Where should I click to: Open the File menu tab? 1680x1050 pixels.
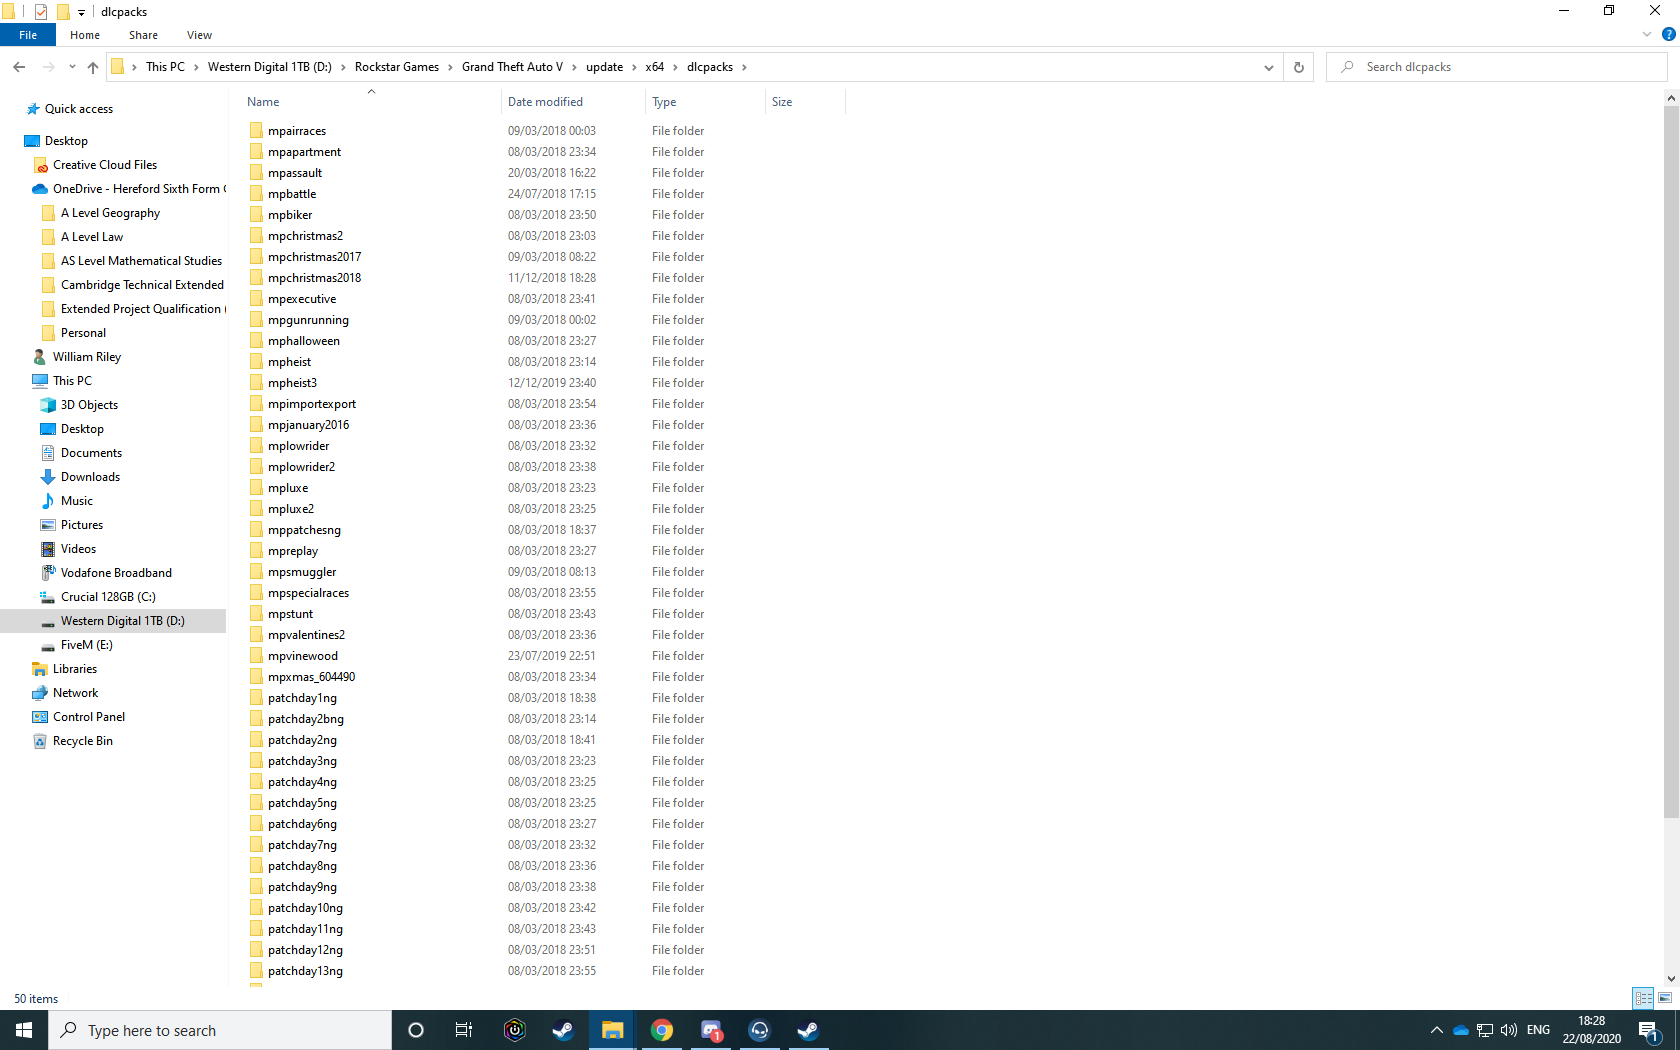click(x=28, y=35)
